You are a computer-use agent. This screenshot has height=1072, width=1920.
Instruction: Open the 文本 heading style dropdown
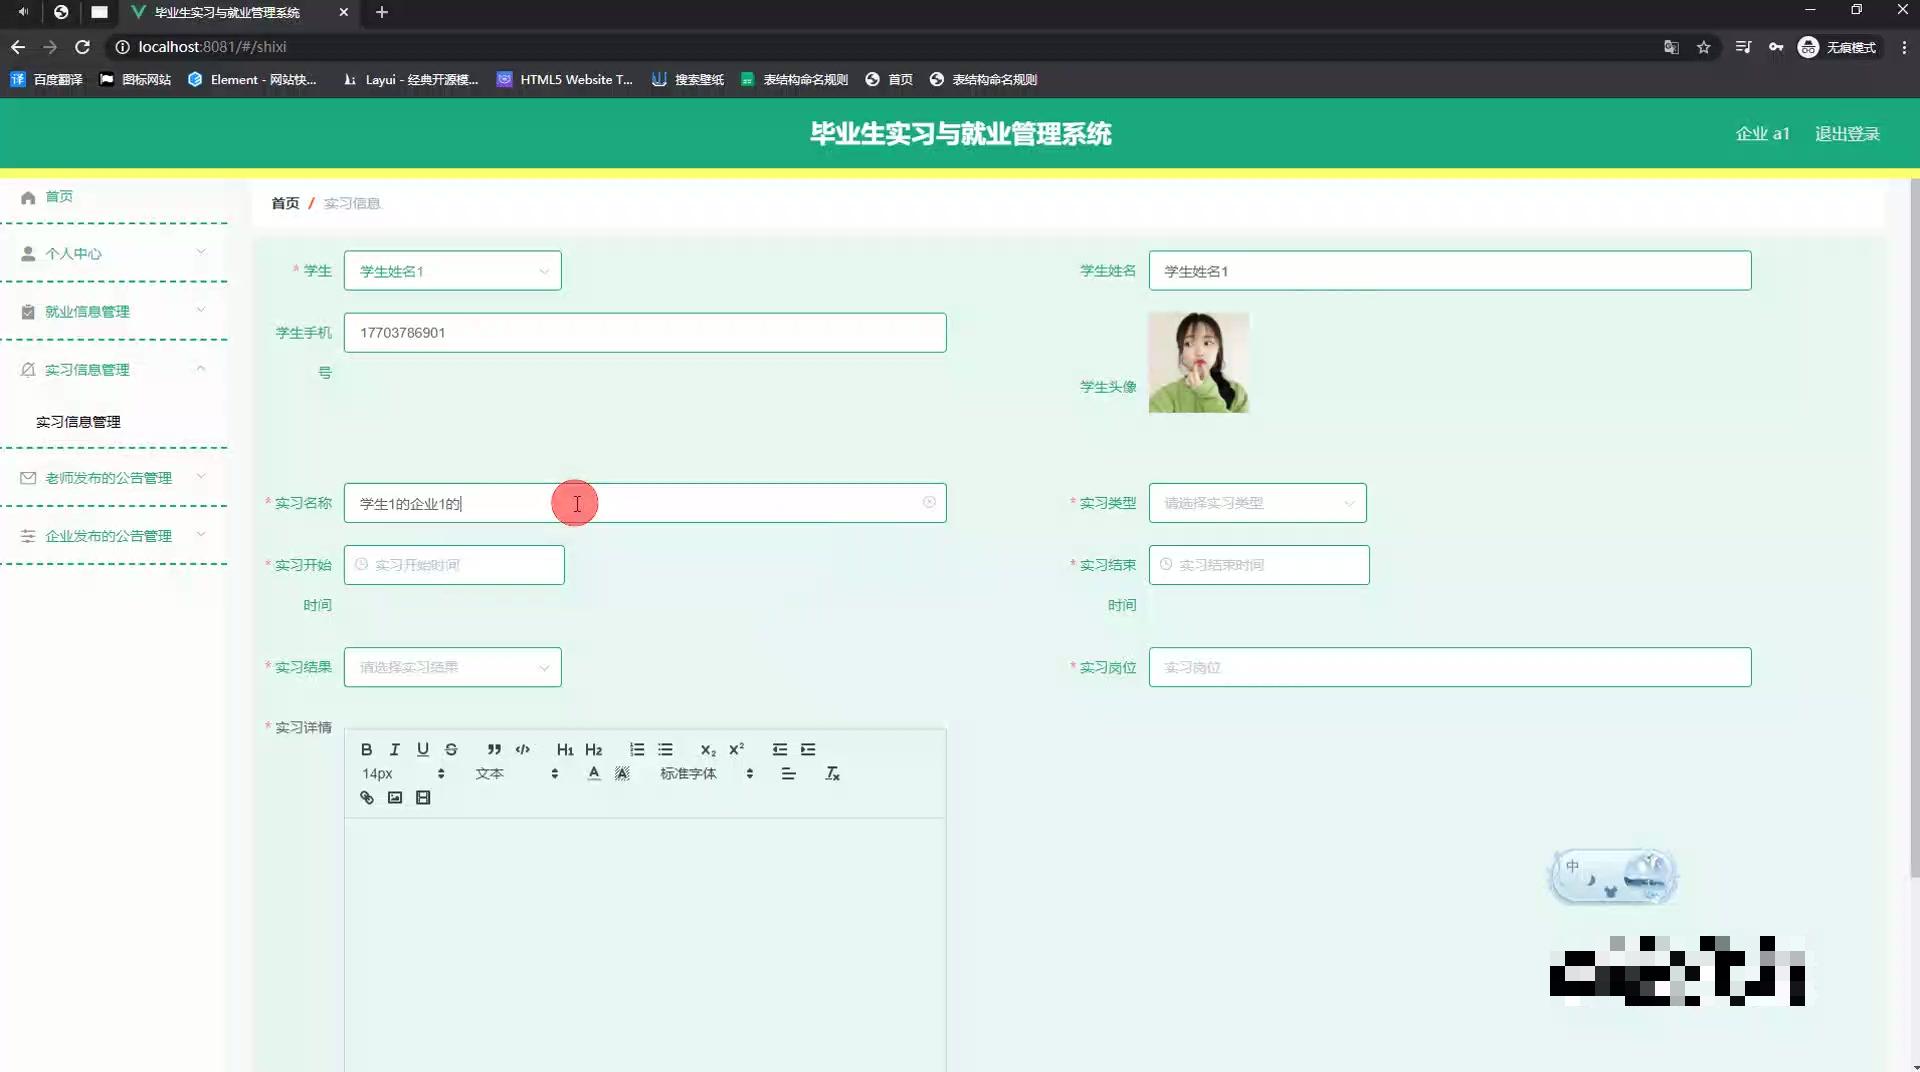pos(516,773)
